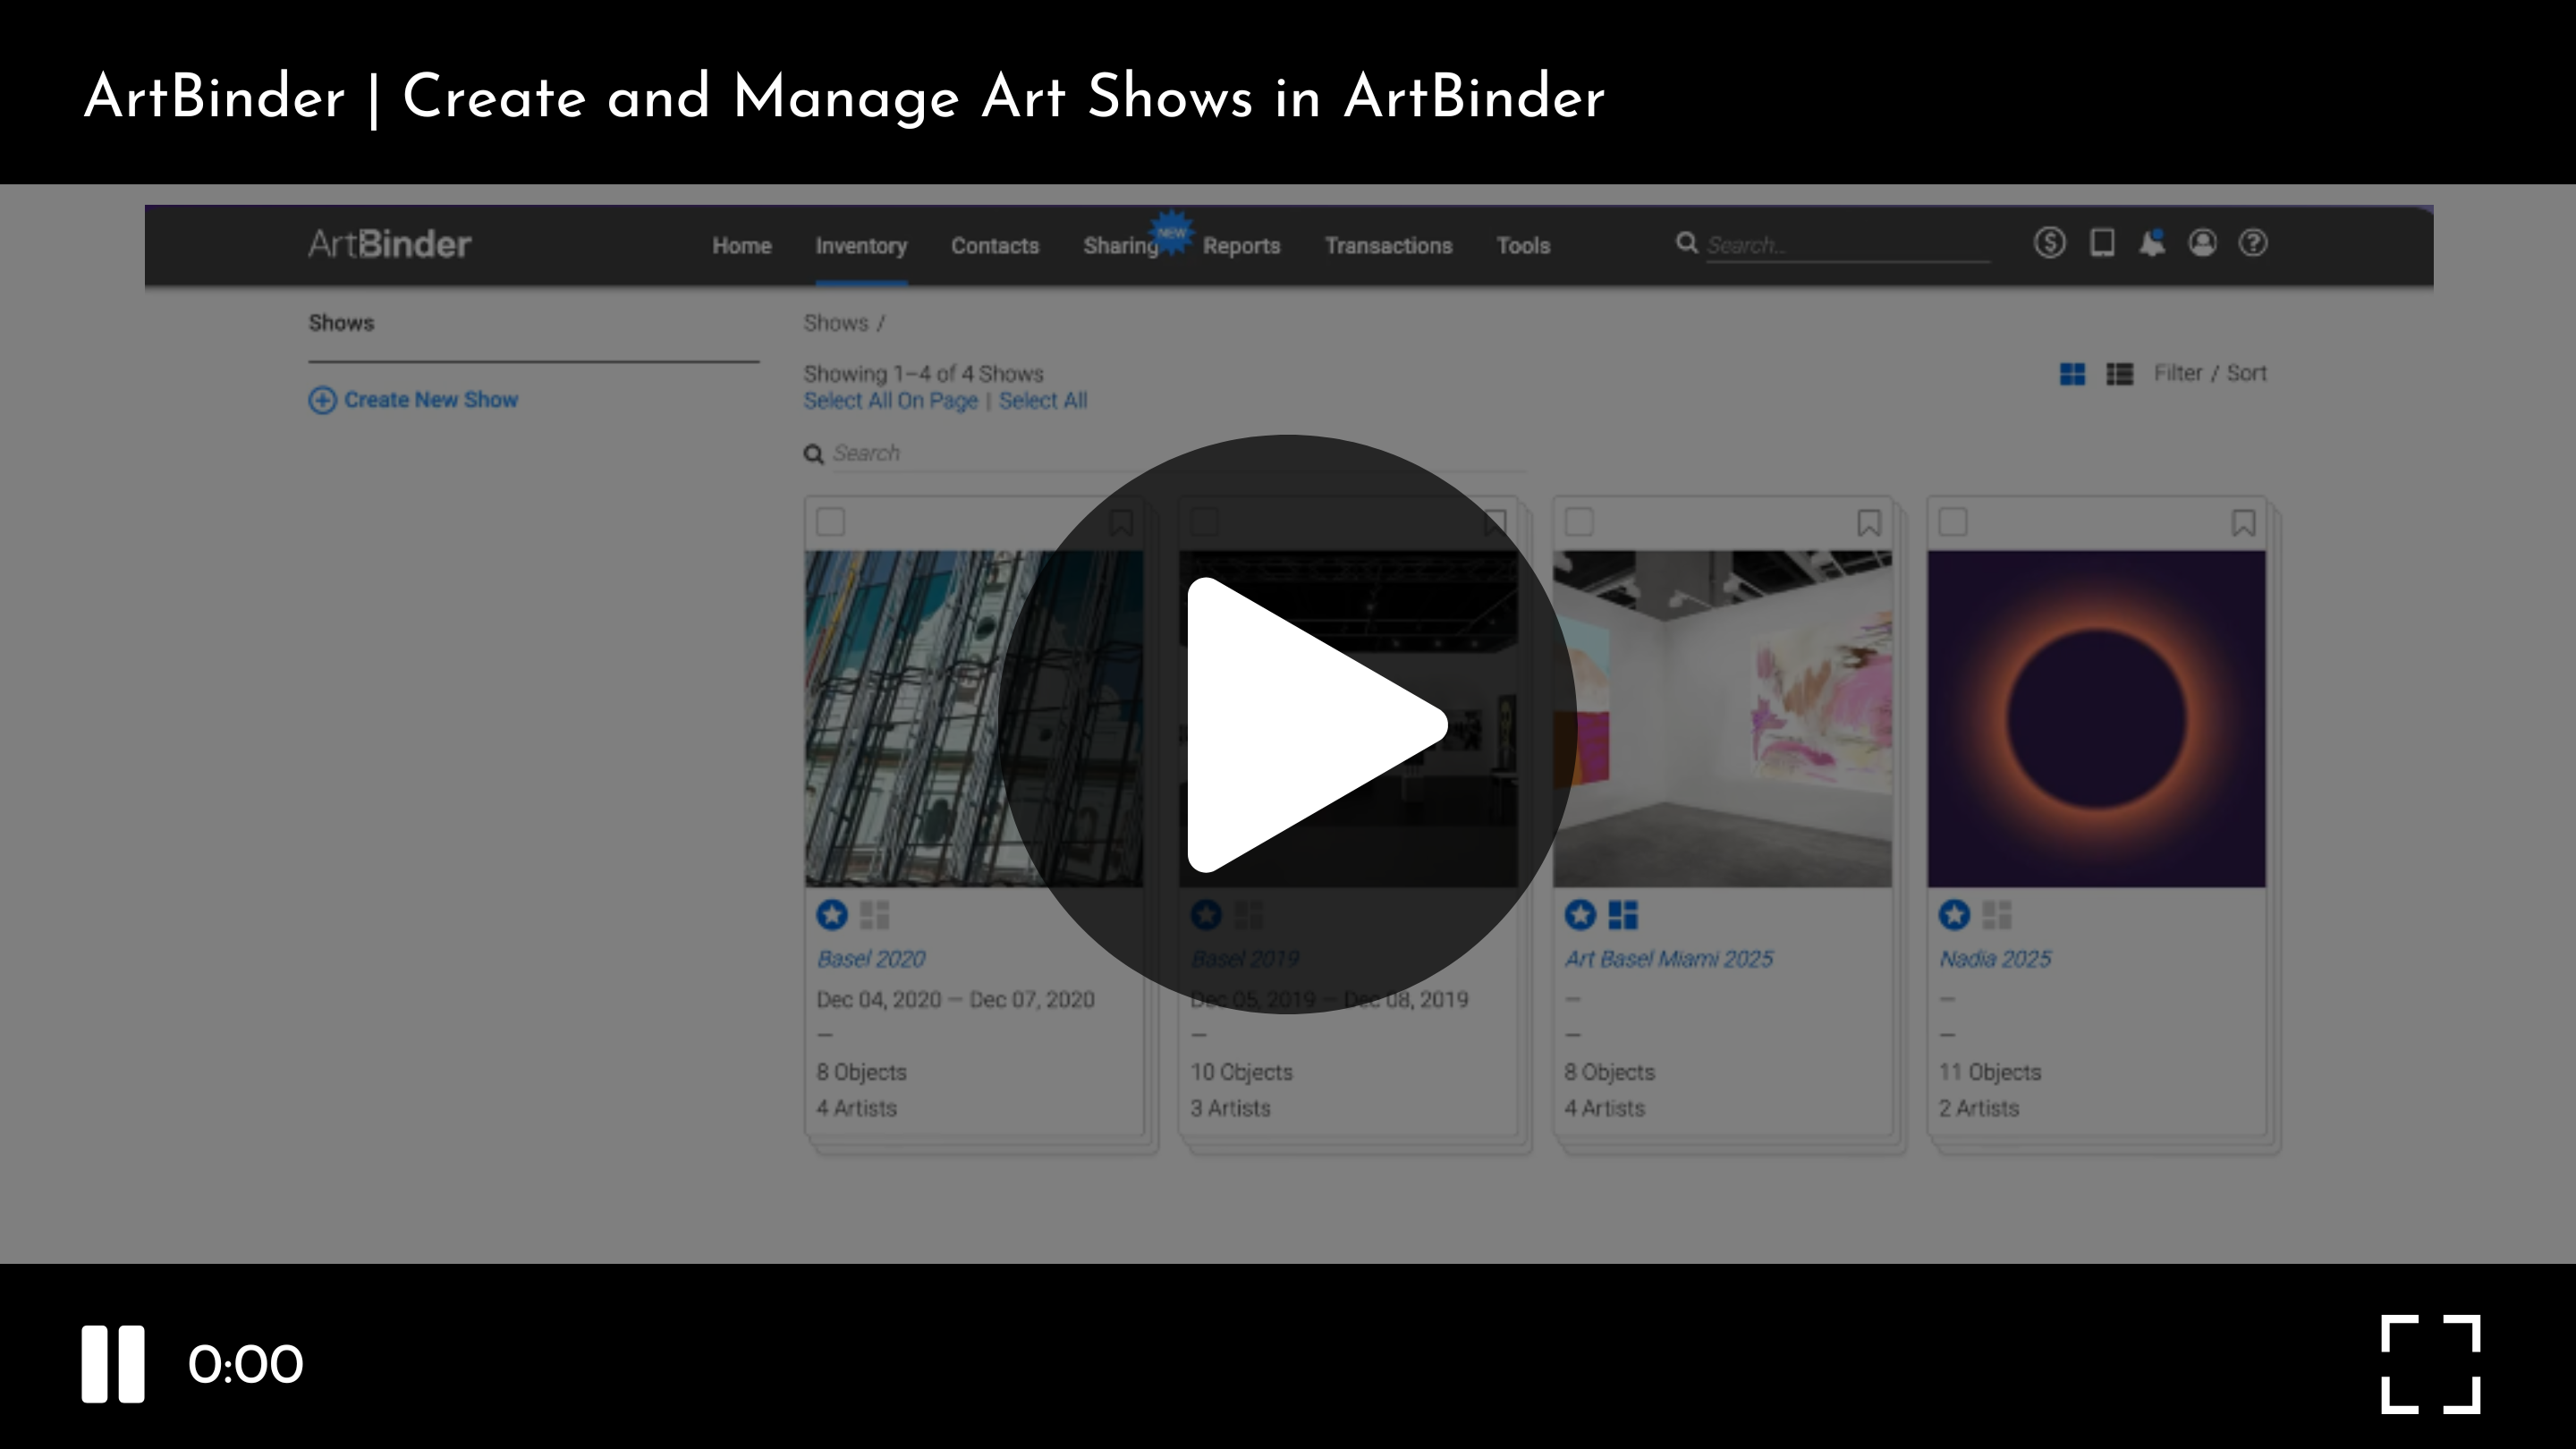Open the user account profile icon
This screenshot has width=2576, height=1449.
pos(2202,243)
